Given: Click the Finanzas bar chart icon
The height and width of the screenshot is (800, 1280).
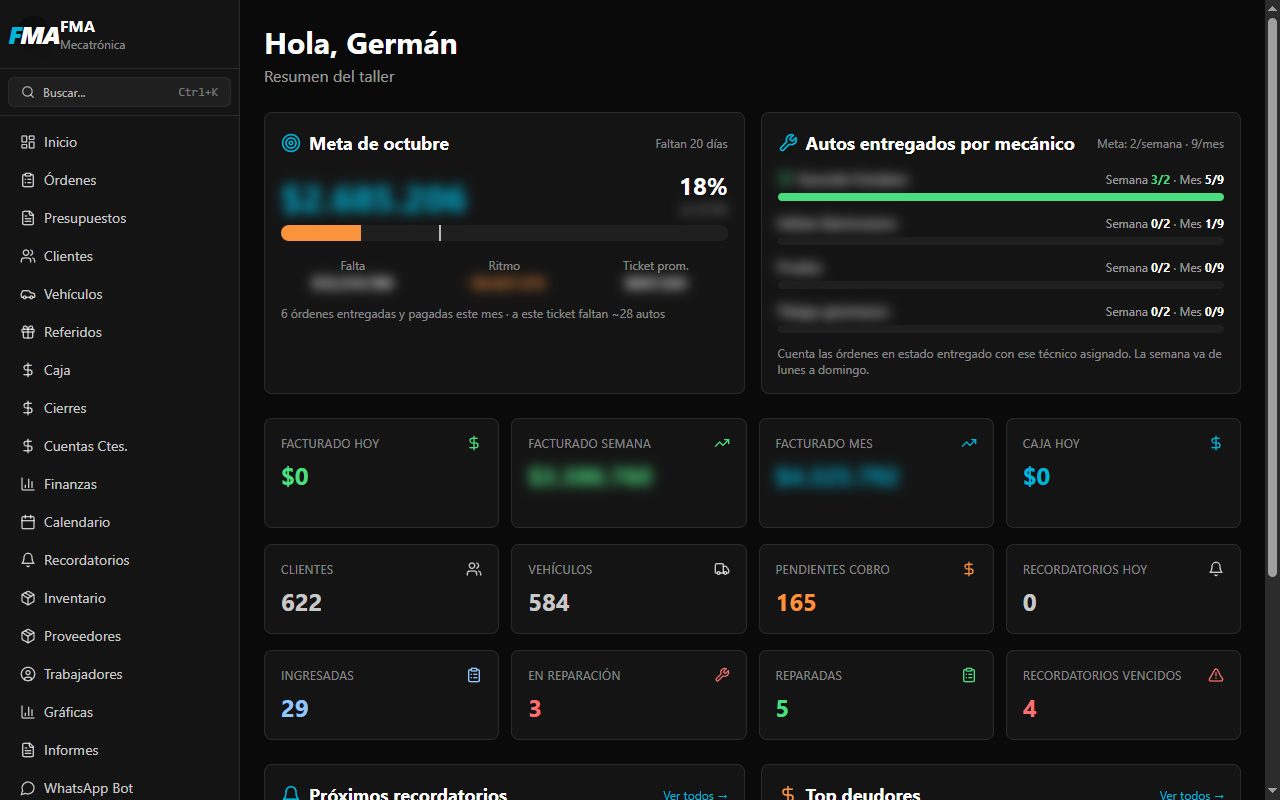Looking at the screenshot, I should coord(28,484).
